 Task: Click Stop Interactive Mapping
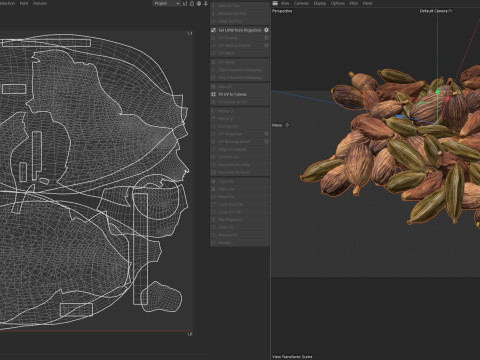point(240,78)
